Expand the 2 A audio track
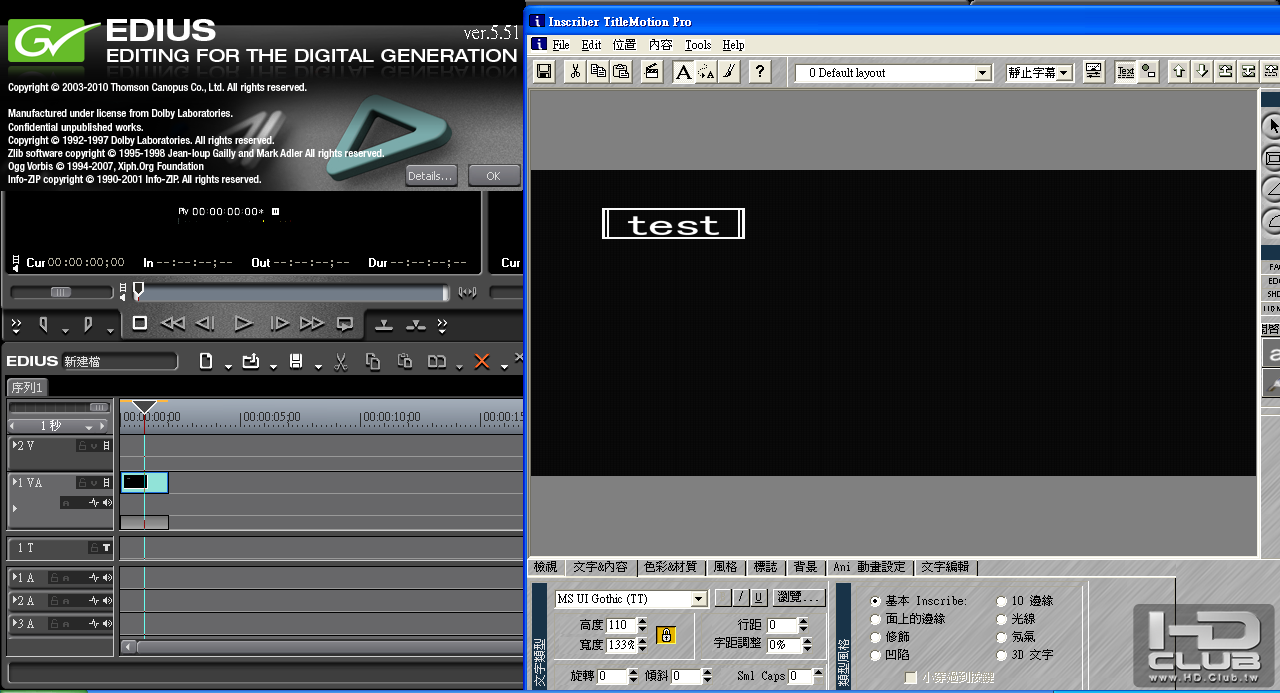The height and width of the screenshot is (693, 1280). pyautogui.click(x=14, y=600)
